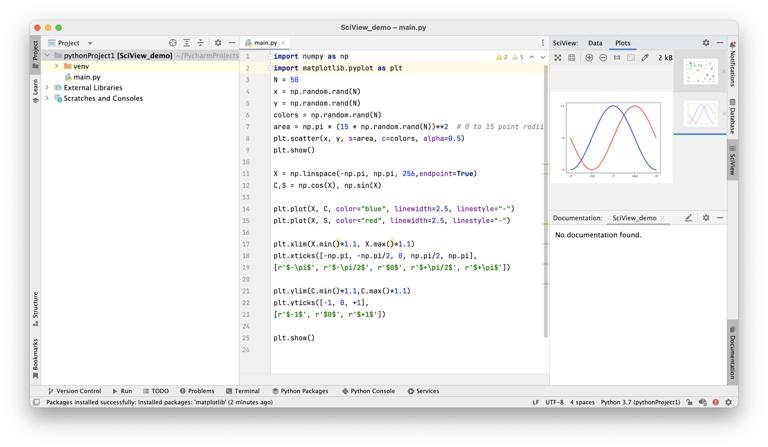The image size is (768, 447).
Task: Open Python Console tool window
Action: (368, 391)
